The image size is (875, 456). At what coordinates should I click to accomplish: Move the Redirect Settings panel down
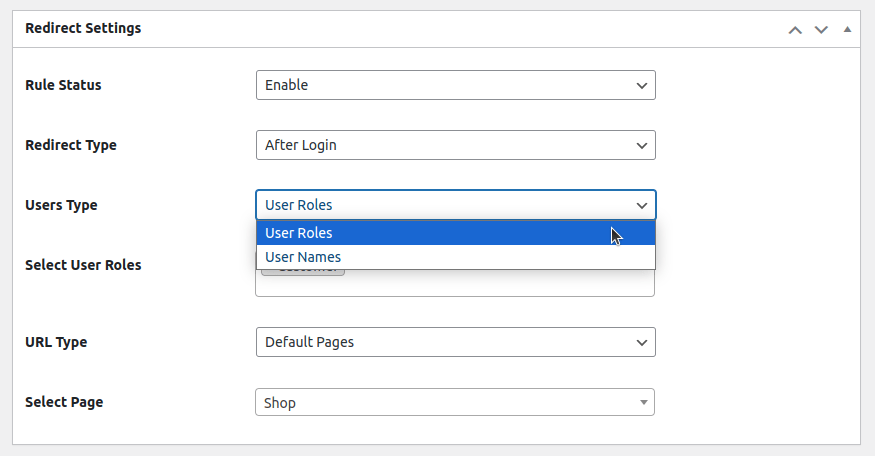click(821, 29)
